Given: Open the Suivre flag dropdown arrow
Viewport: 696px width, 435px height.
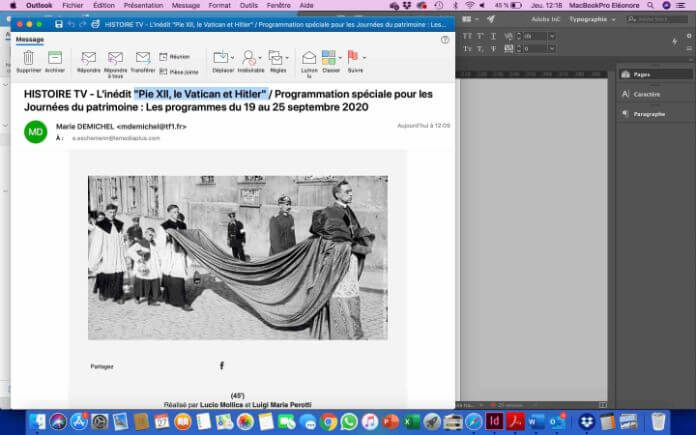Looking at the screenshot, I should tap(364, 58).
